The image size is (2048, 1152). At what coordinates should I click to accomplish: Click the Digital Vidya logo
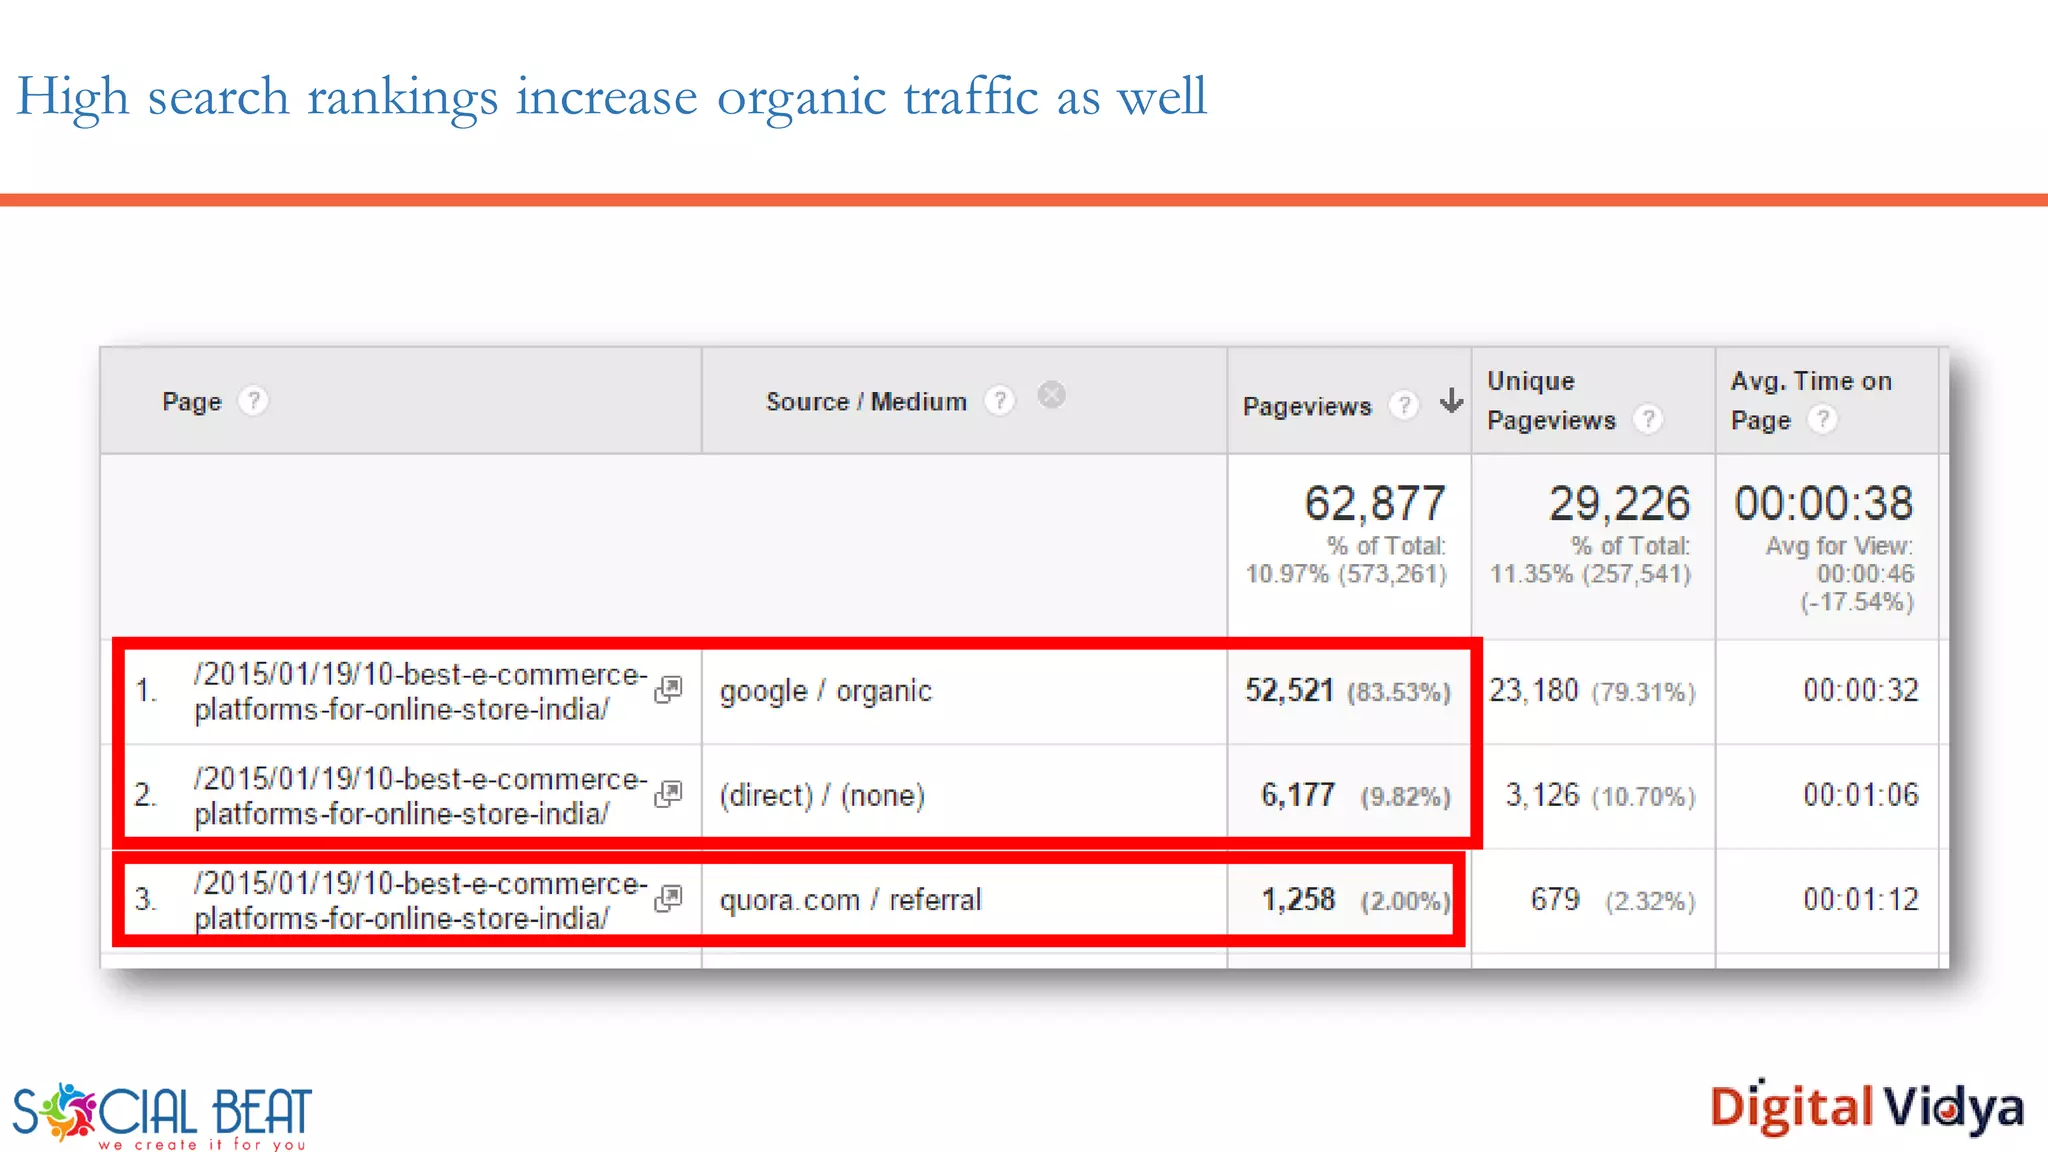[x=1867, y=1108]
